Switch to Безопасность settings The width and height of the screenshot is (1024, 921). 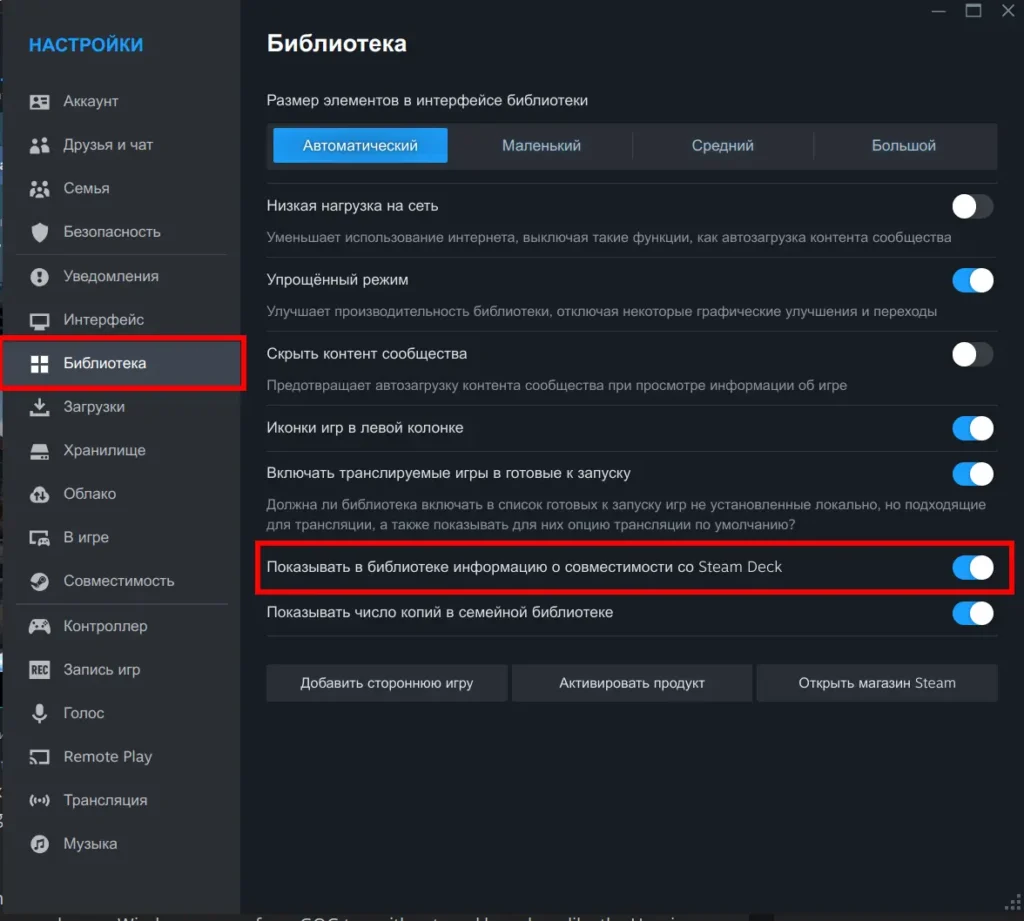(121, 232)
